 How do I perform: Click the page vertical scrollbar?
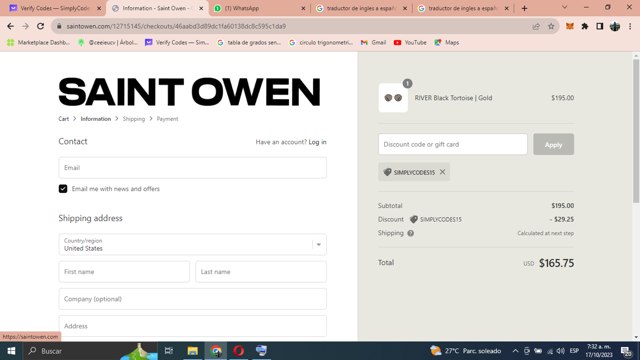click(636, 131)
